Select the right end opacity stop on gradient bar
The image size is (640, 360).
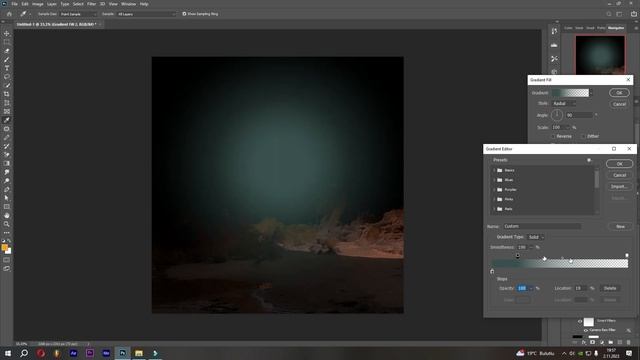pos(627,256)
